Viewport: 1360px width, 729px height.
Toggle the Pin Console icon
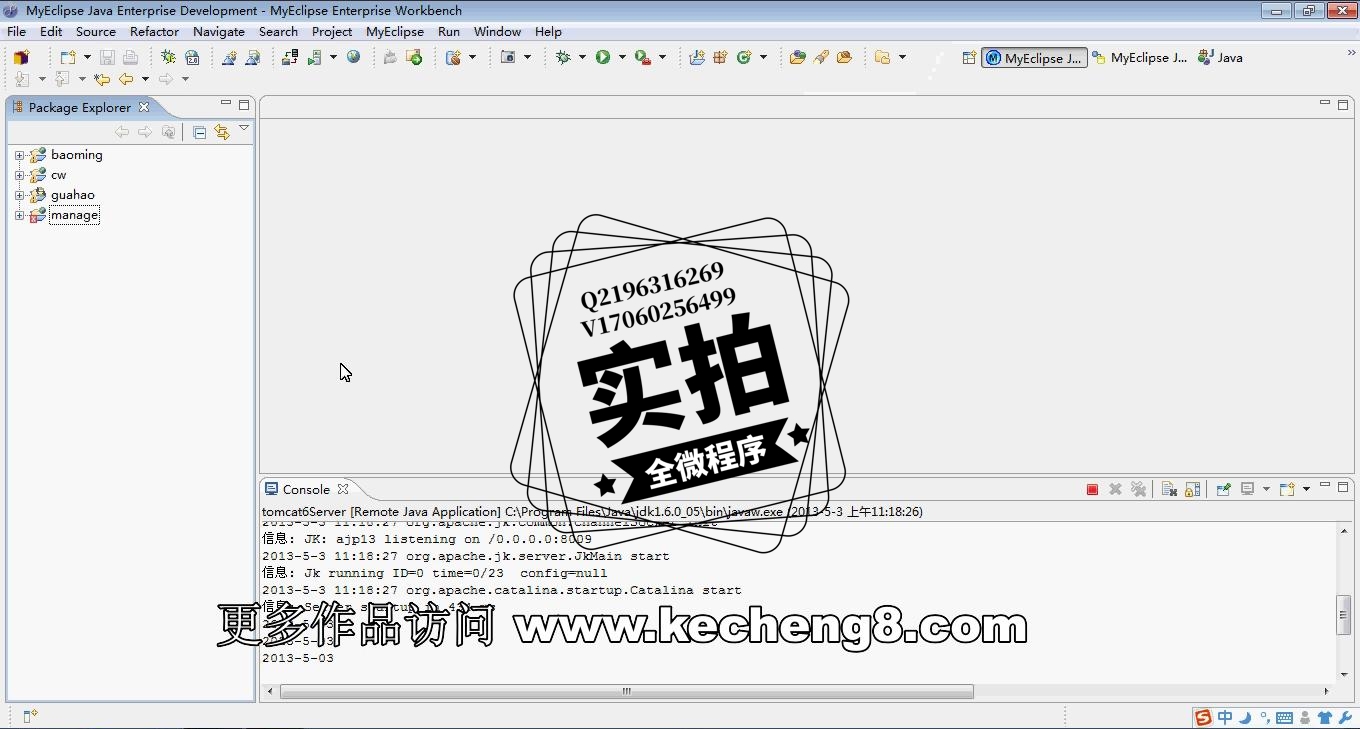(x=1223, y=489)
